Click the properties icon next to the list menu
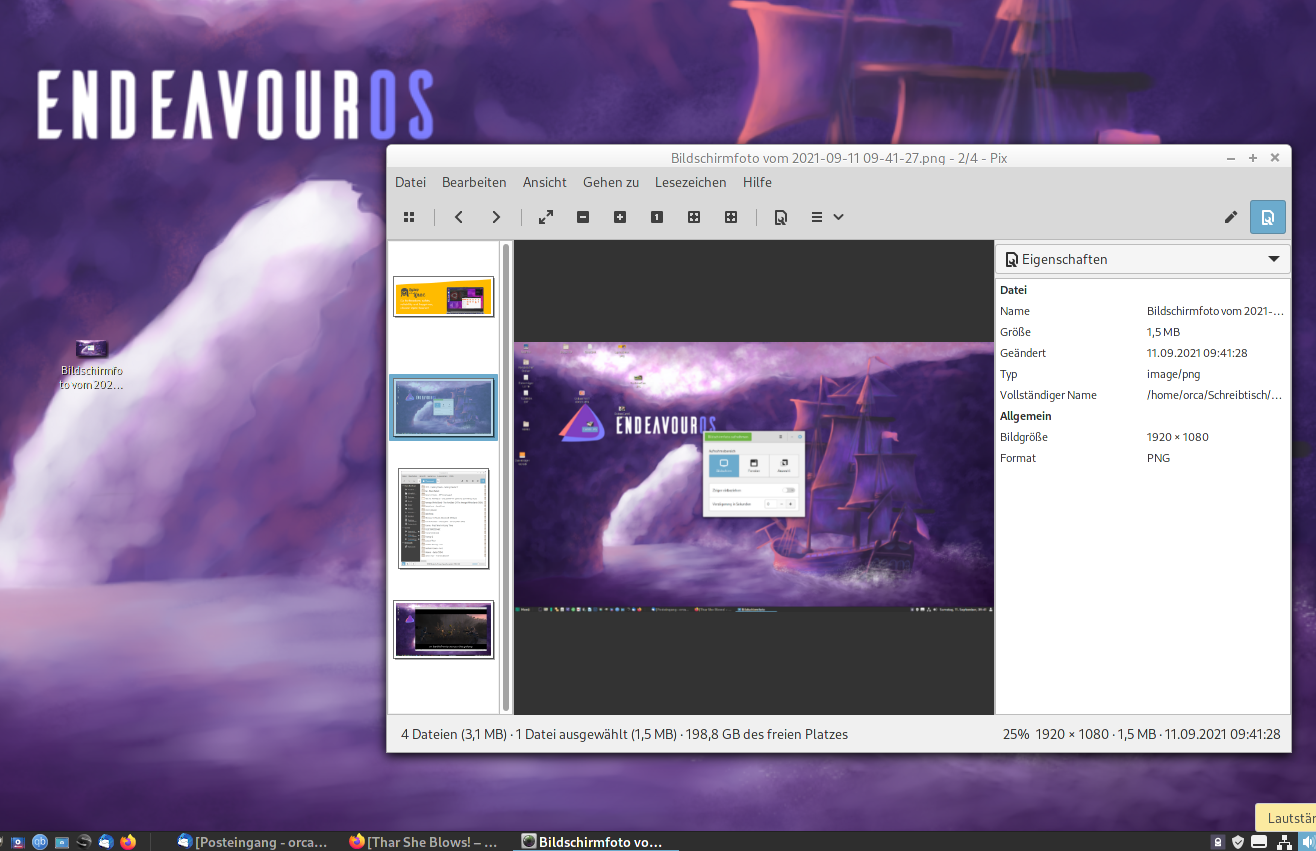Screen dimensions: 1316x851 click(x=781, y=217)
